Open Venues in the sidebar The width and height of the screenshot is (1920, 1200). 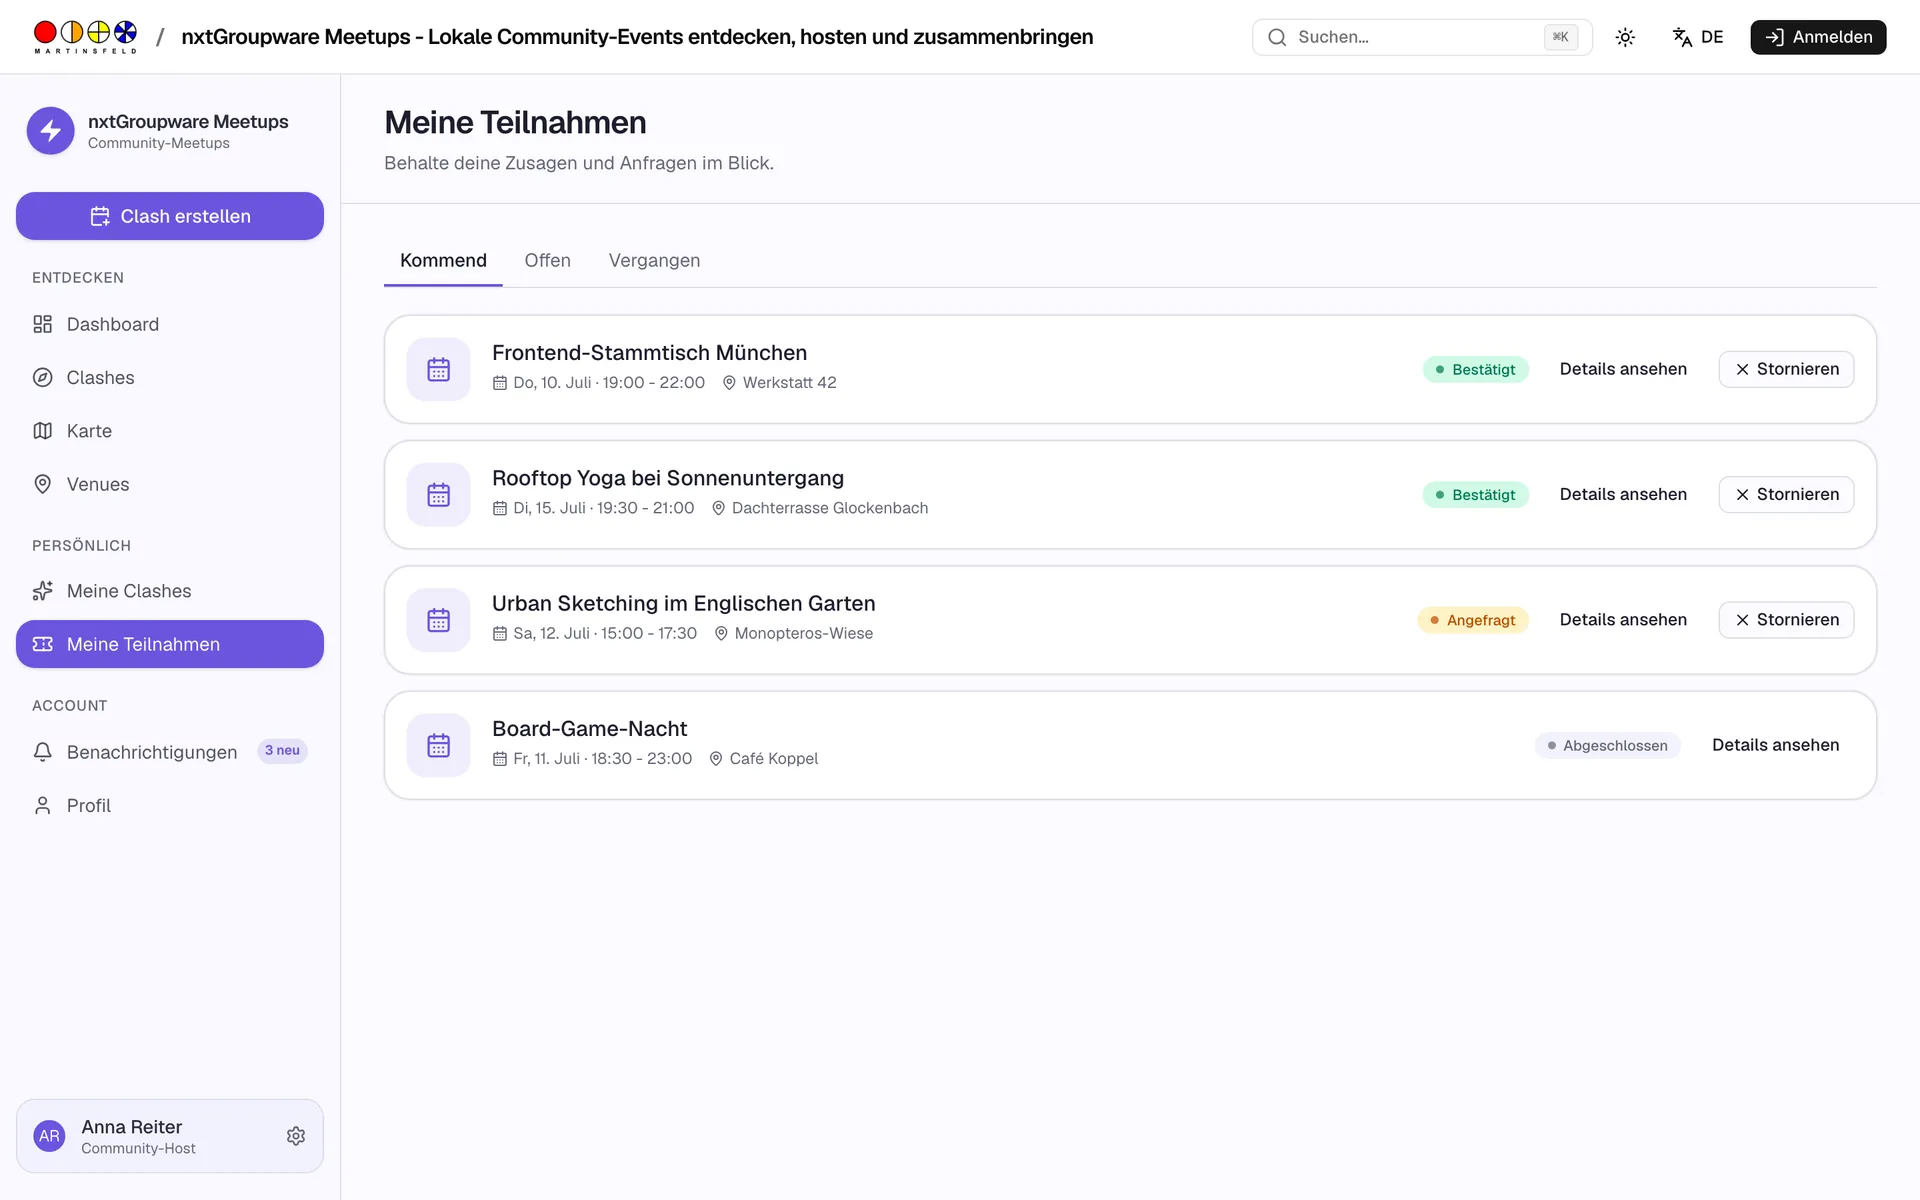click(170, 484)
